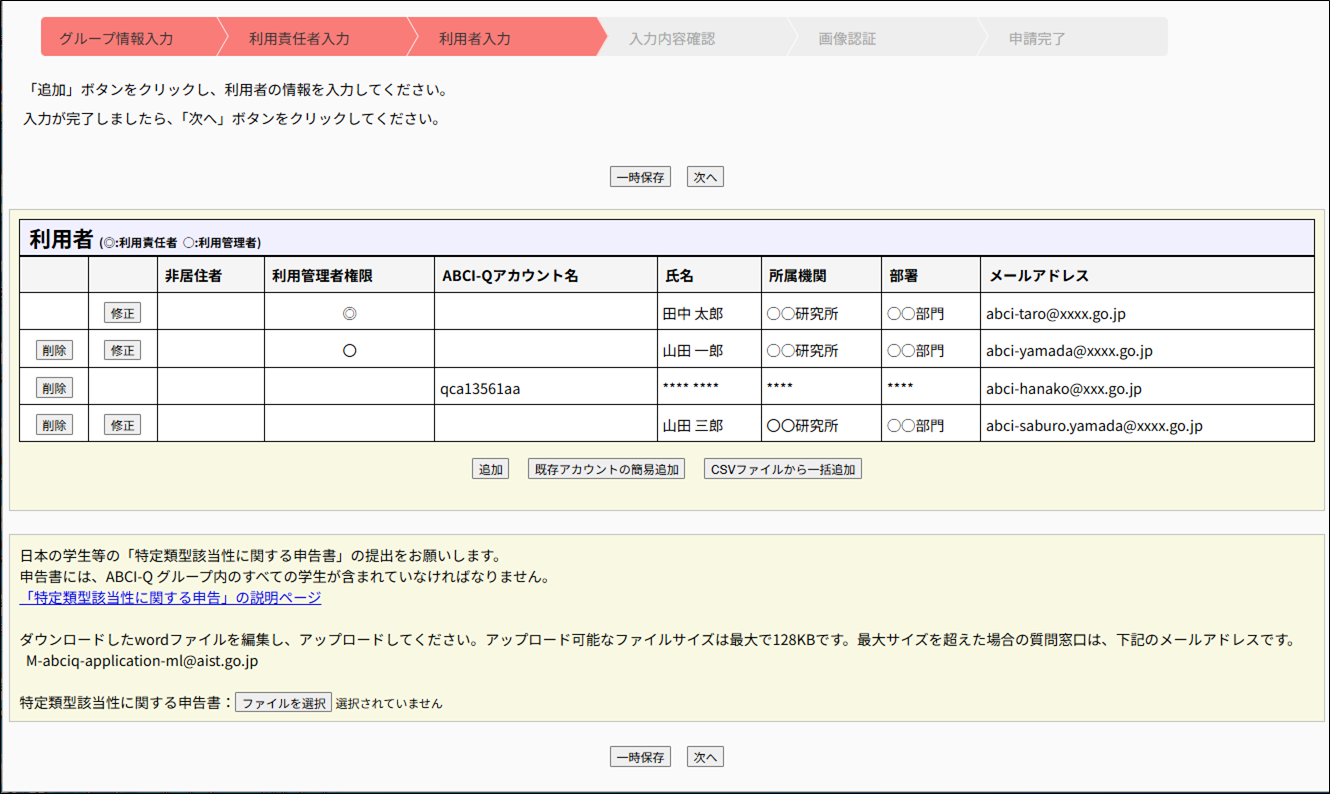This screenshot has width=1330, height=794.
Task: Delete the 山田 三郎 user row
Action: (x=54, y=425)
